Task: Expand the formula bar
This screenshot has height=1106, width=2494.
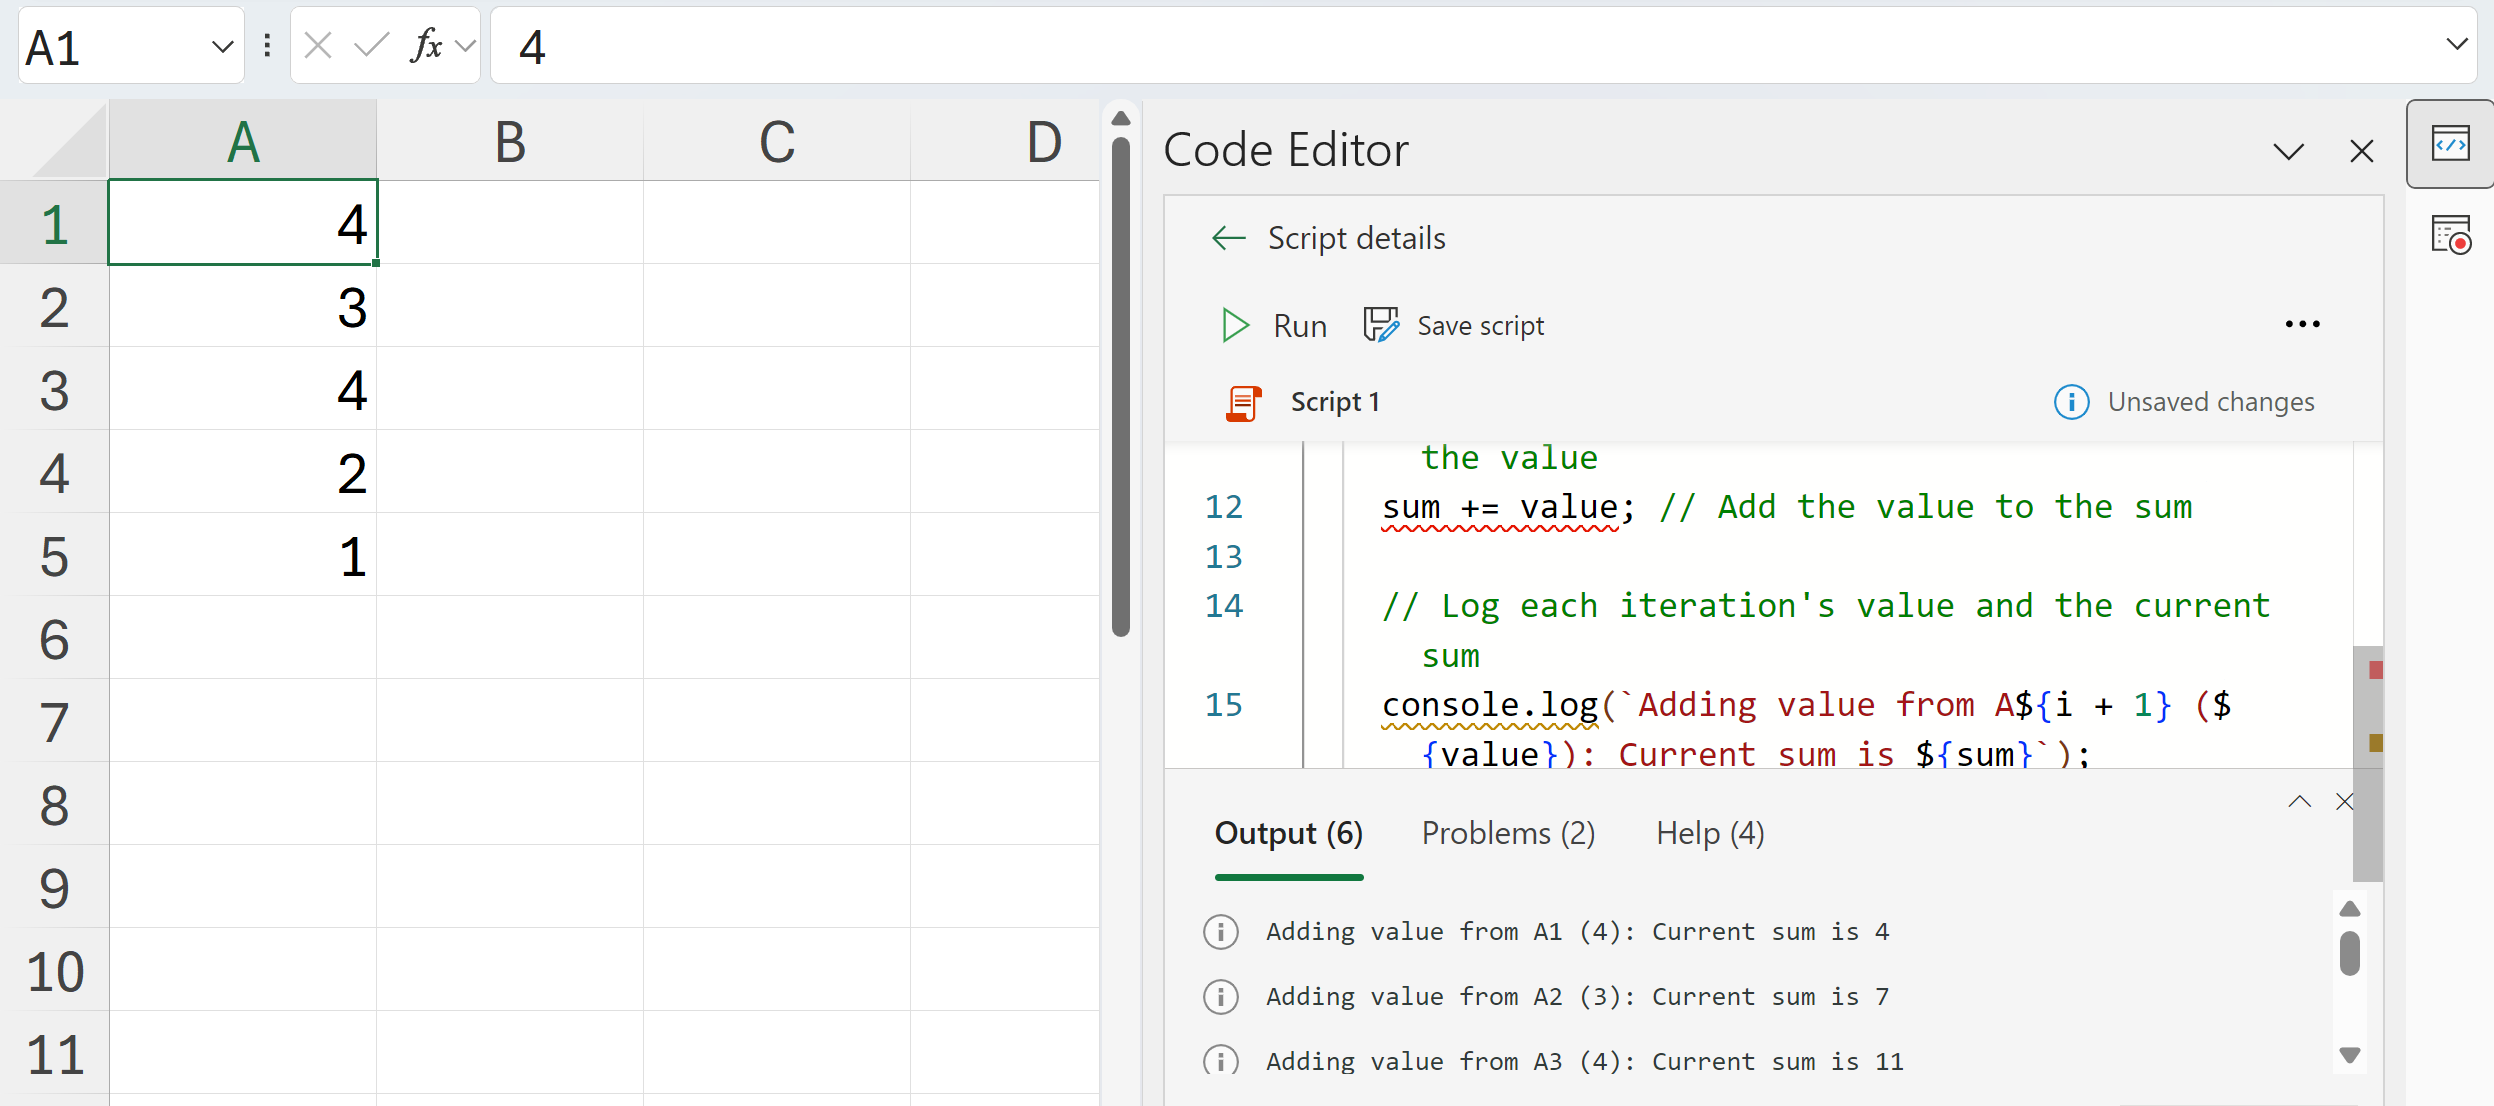Action: click(2456, 45)
